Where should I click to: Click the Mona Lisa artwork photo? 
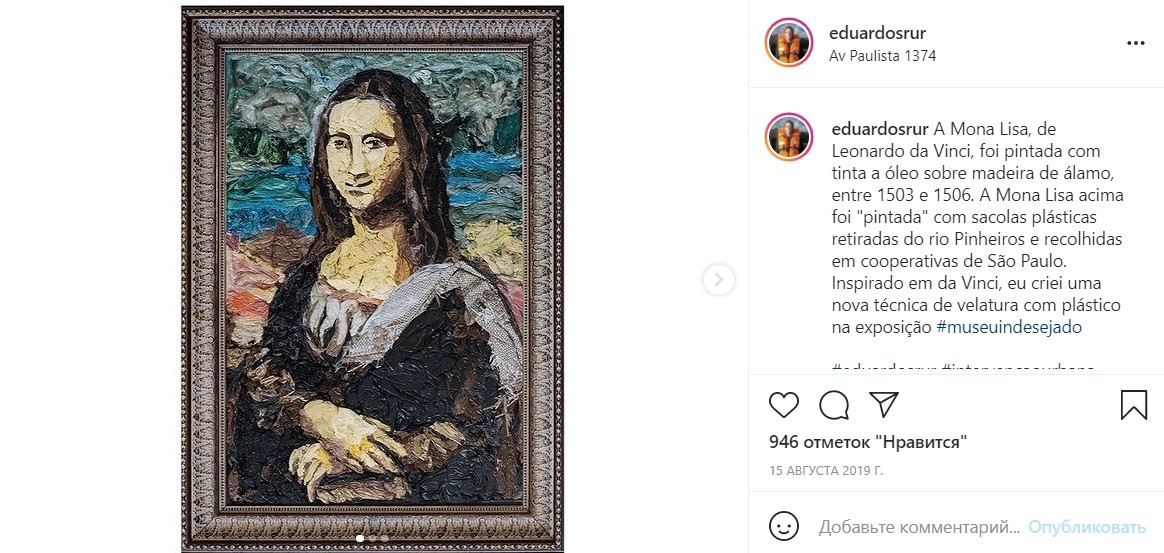click(373, 270)
